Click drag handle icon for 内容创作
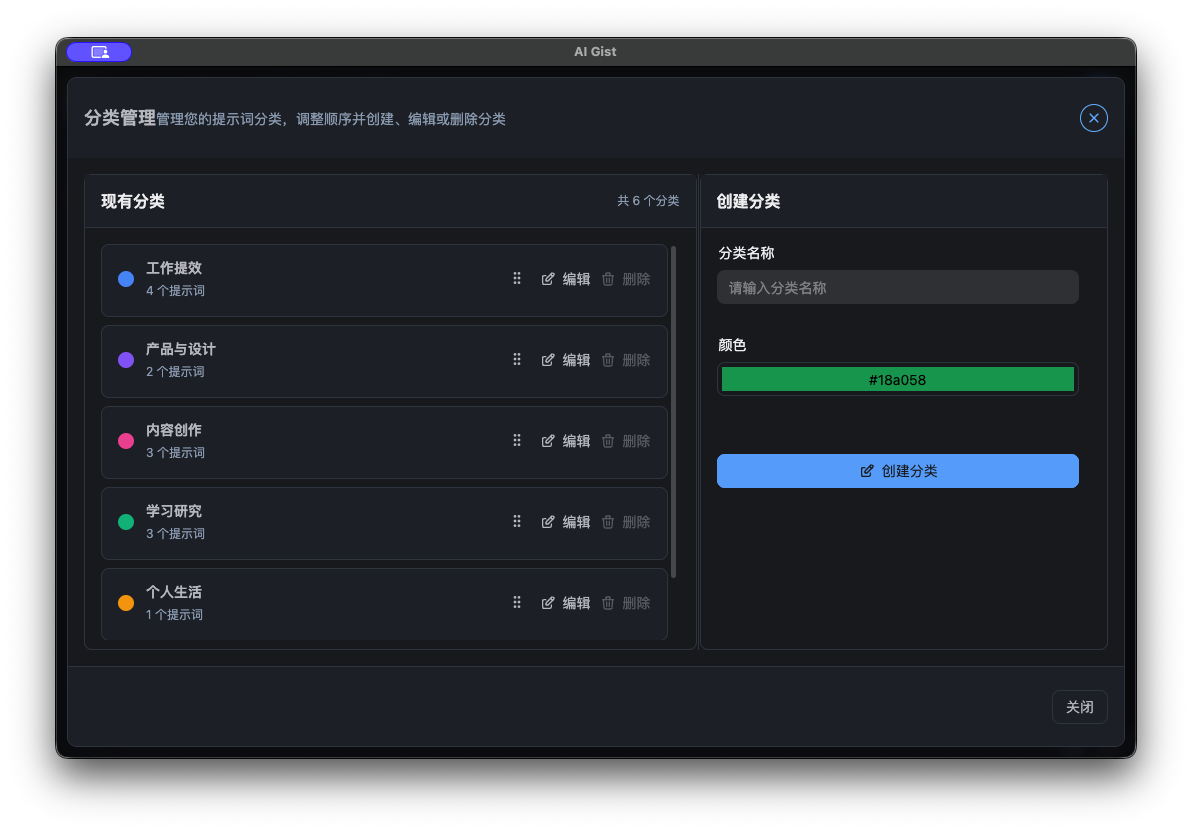This screenshot has height=832, width=1192. click(517, 440)
